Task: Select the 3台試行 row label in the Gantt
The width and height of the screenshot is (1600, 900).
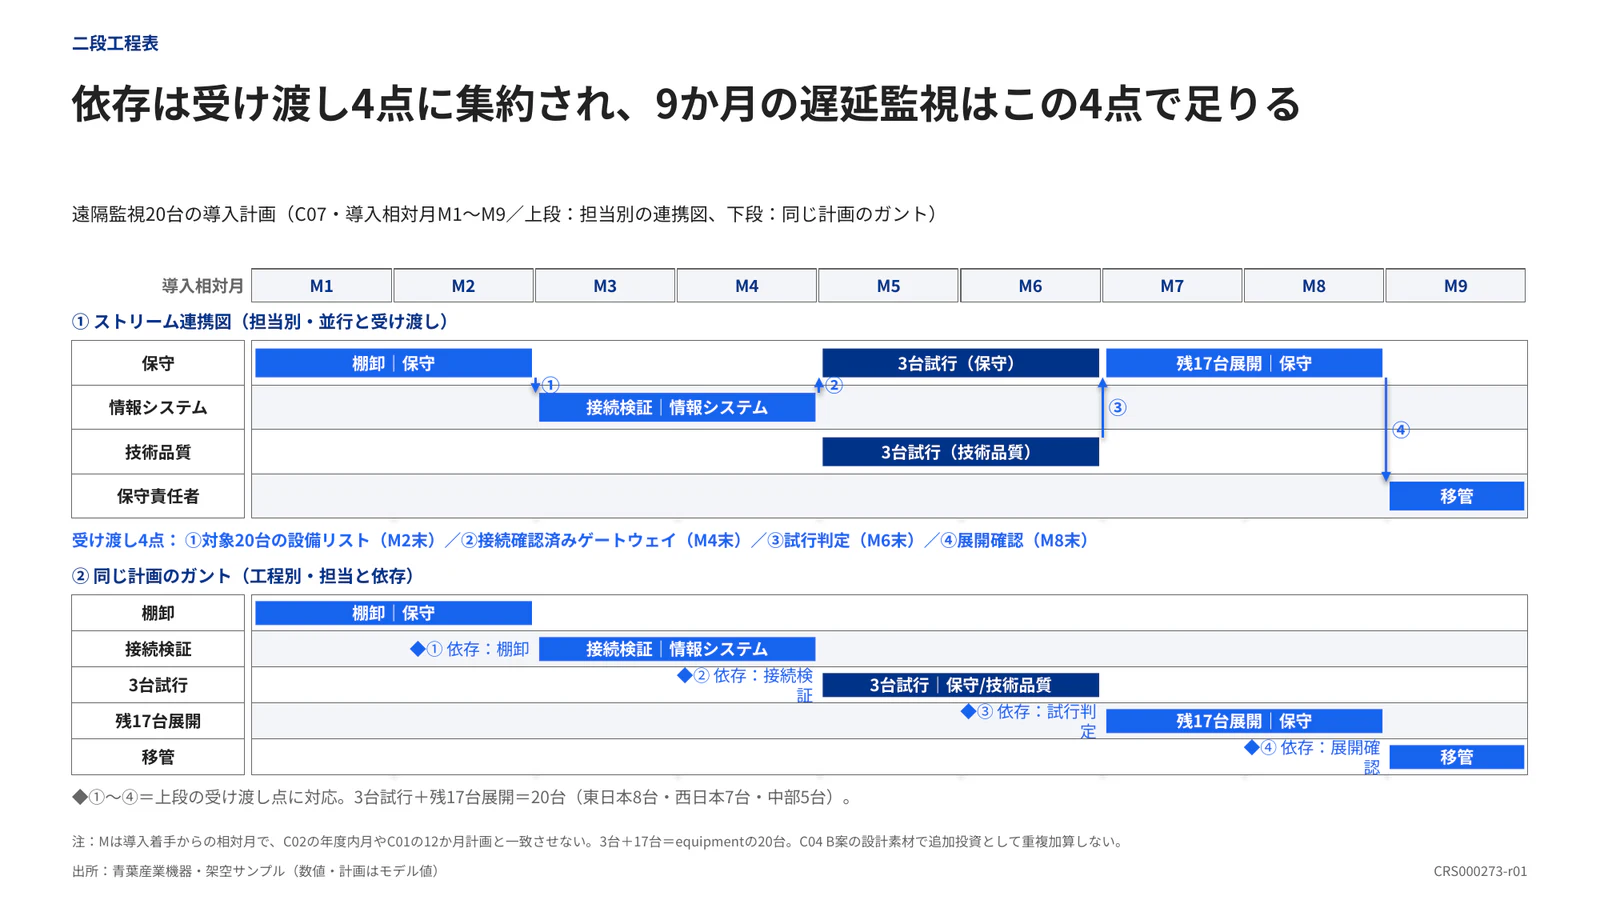Action: tap(158, 685)
